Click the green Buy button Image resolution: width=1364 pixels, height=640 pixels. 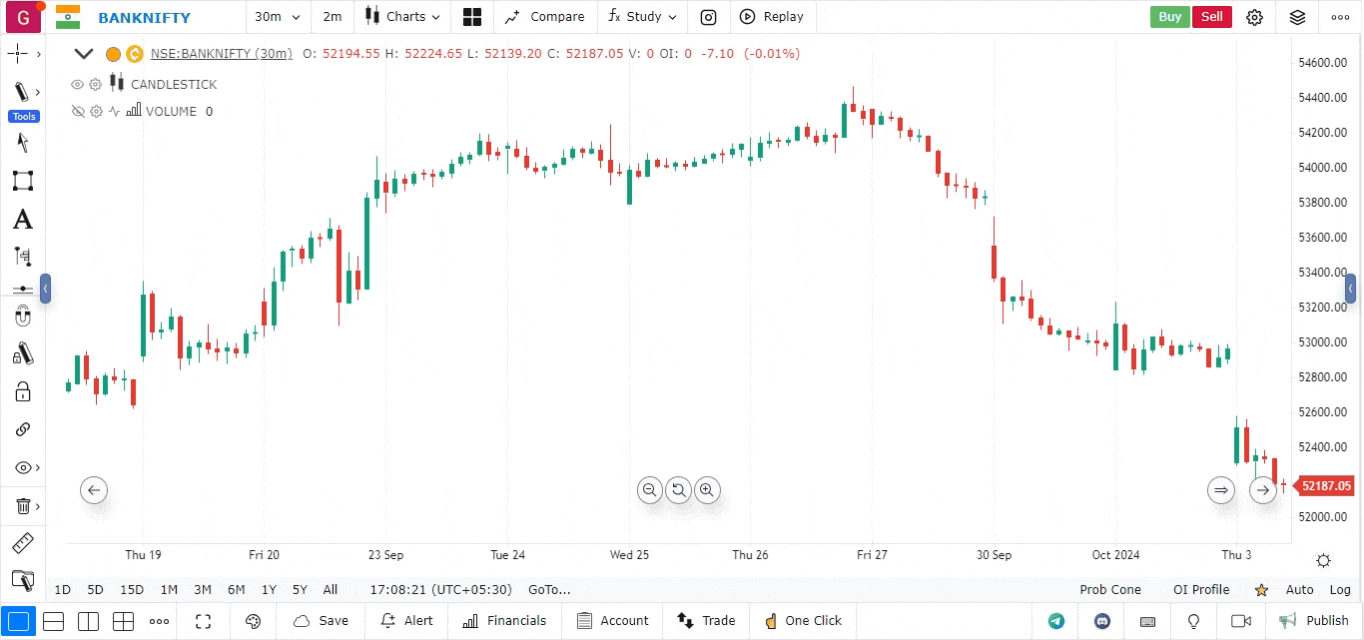pos(1170,17)
